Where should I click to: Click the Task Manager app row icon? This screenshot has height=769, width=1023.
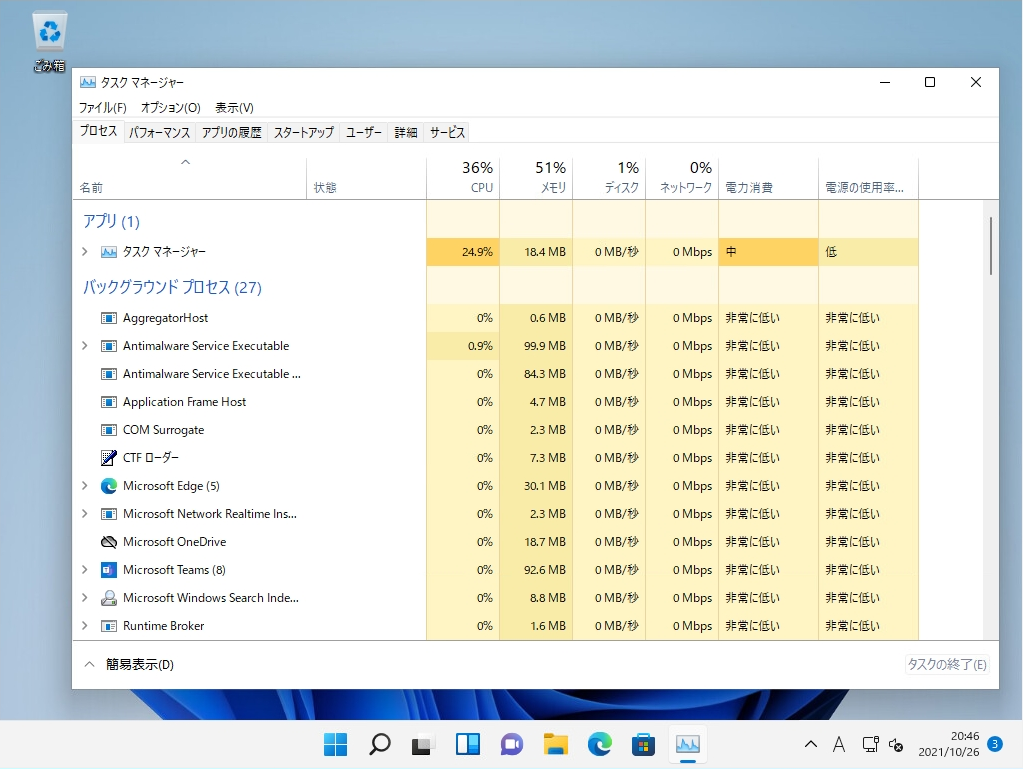108,252
